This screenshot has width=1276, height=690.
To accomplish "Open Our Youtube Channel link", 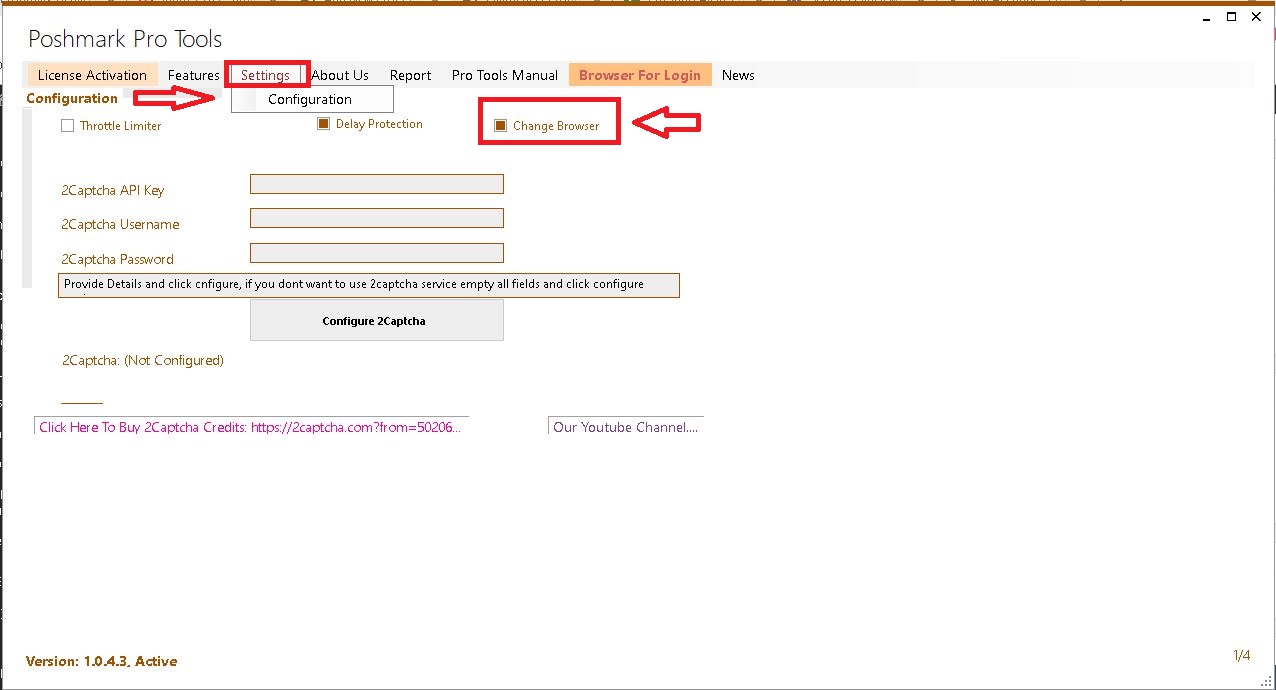I will pos(626,427).
